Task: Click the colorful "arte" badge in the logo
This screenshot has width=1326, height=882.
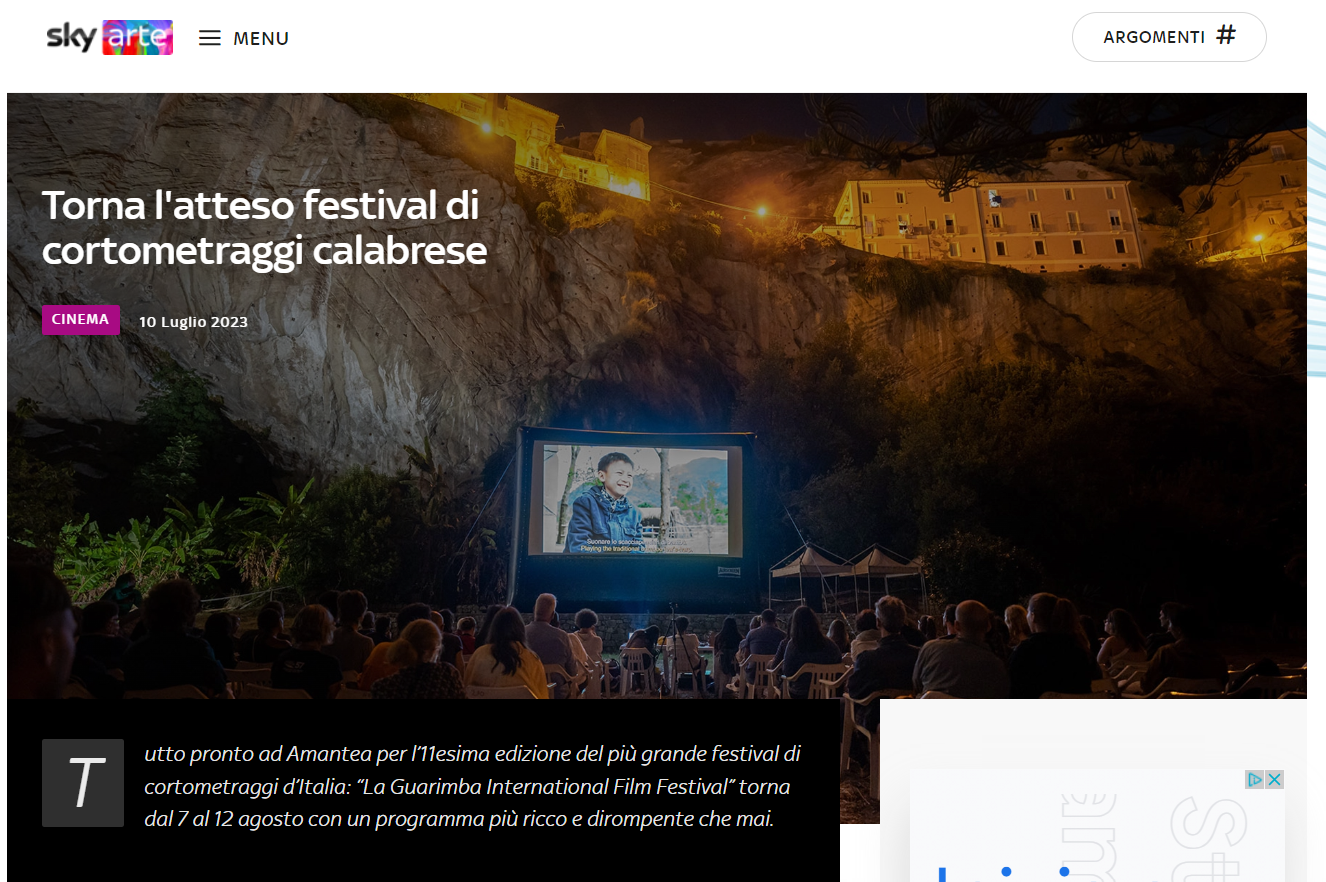Action: point(137,37)
